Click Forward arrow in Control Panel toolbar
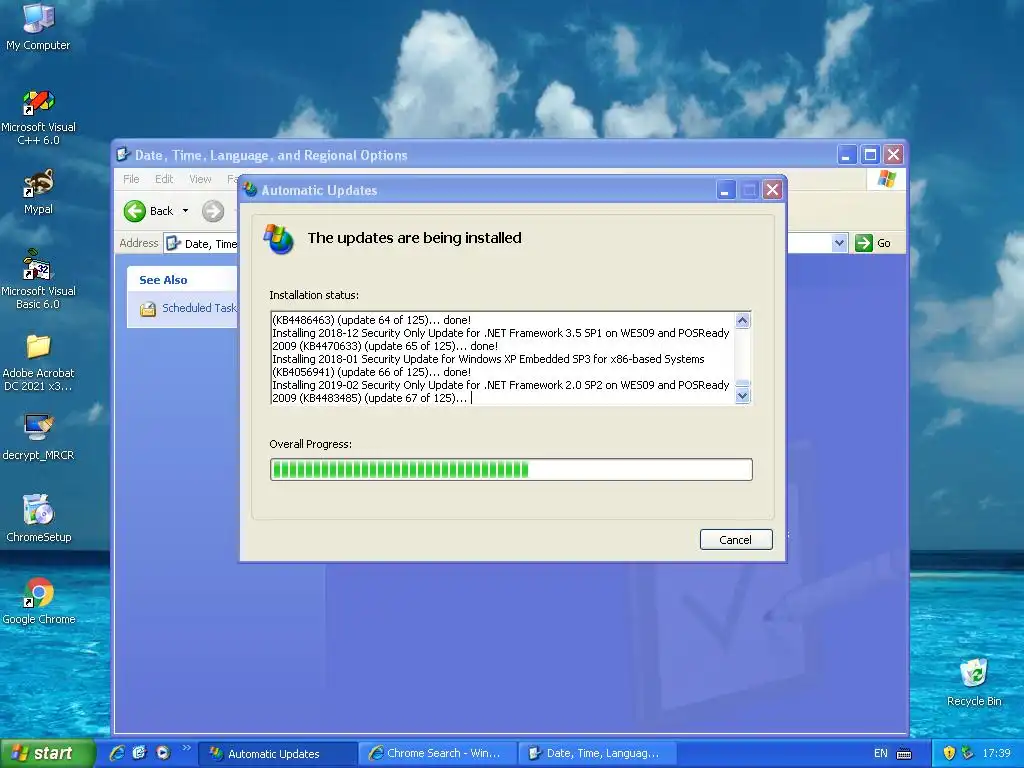The width and height of the screenshot is (1024, 768). click(213, 211)
